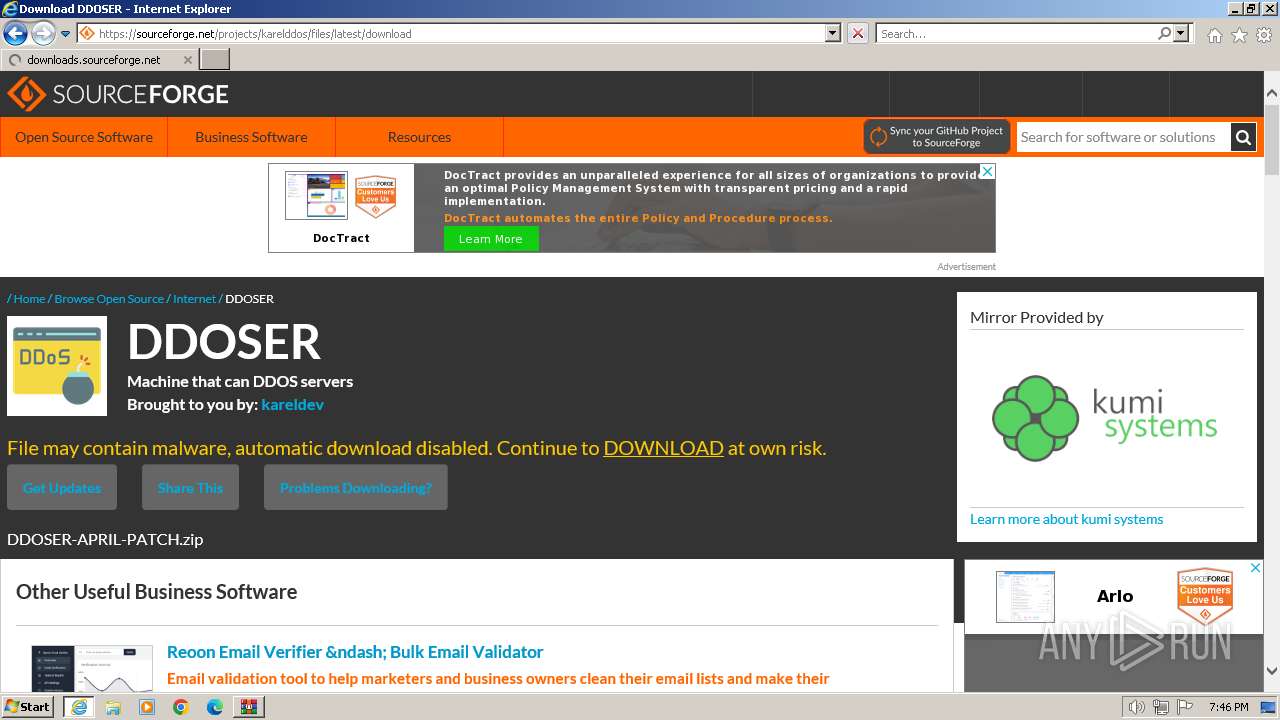Click the SourceForge logo

pyautogui.click(x=118, y=94)
